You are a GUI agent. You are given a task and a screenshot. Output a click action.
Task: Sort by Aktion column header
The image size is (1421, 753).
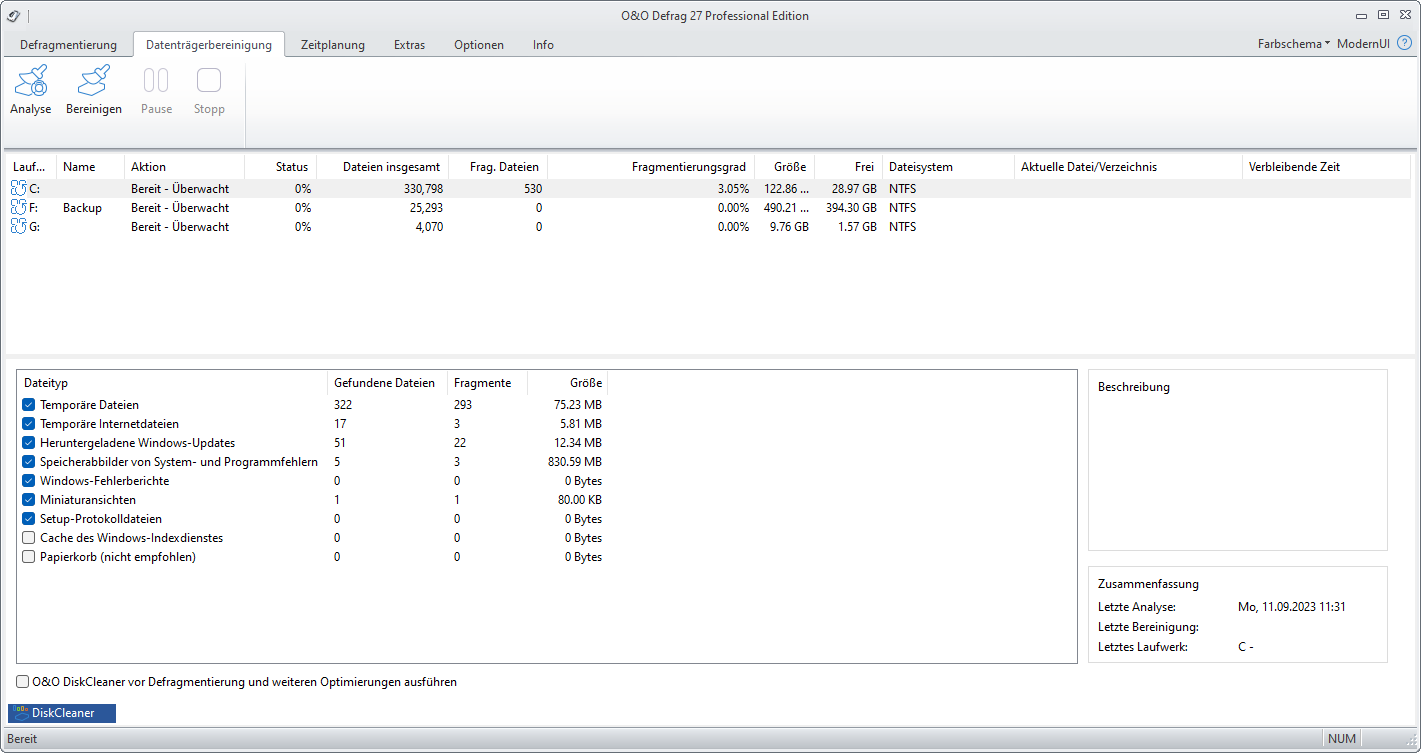[x=184, y=167]
